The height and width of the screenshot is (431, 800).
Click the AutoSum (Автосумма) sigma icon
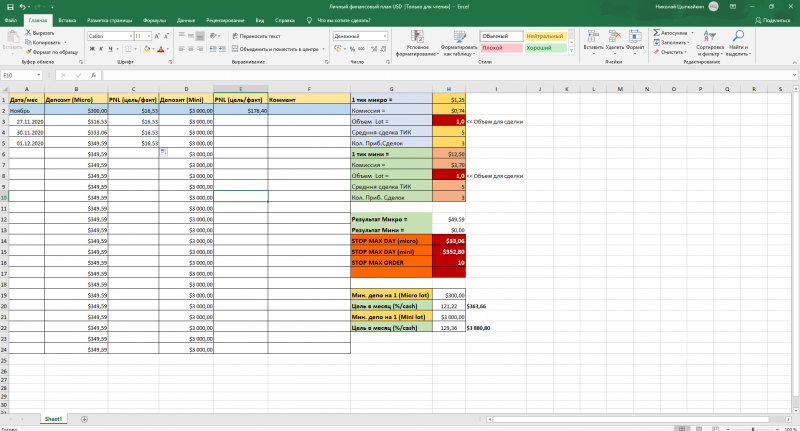tap(657, 33)
